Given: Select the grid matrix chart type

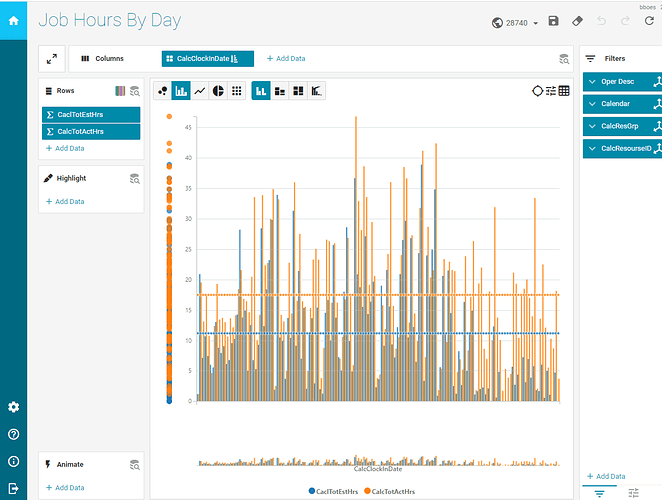Looking at the screenshot, I should 237,91.
